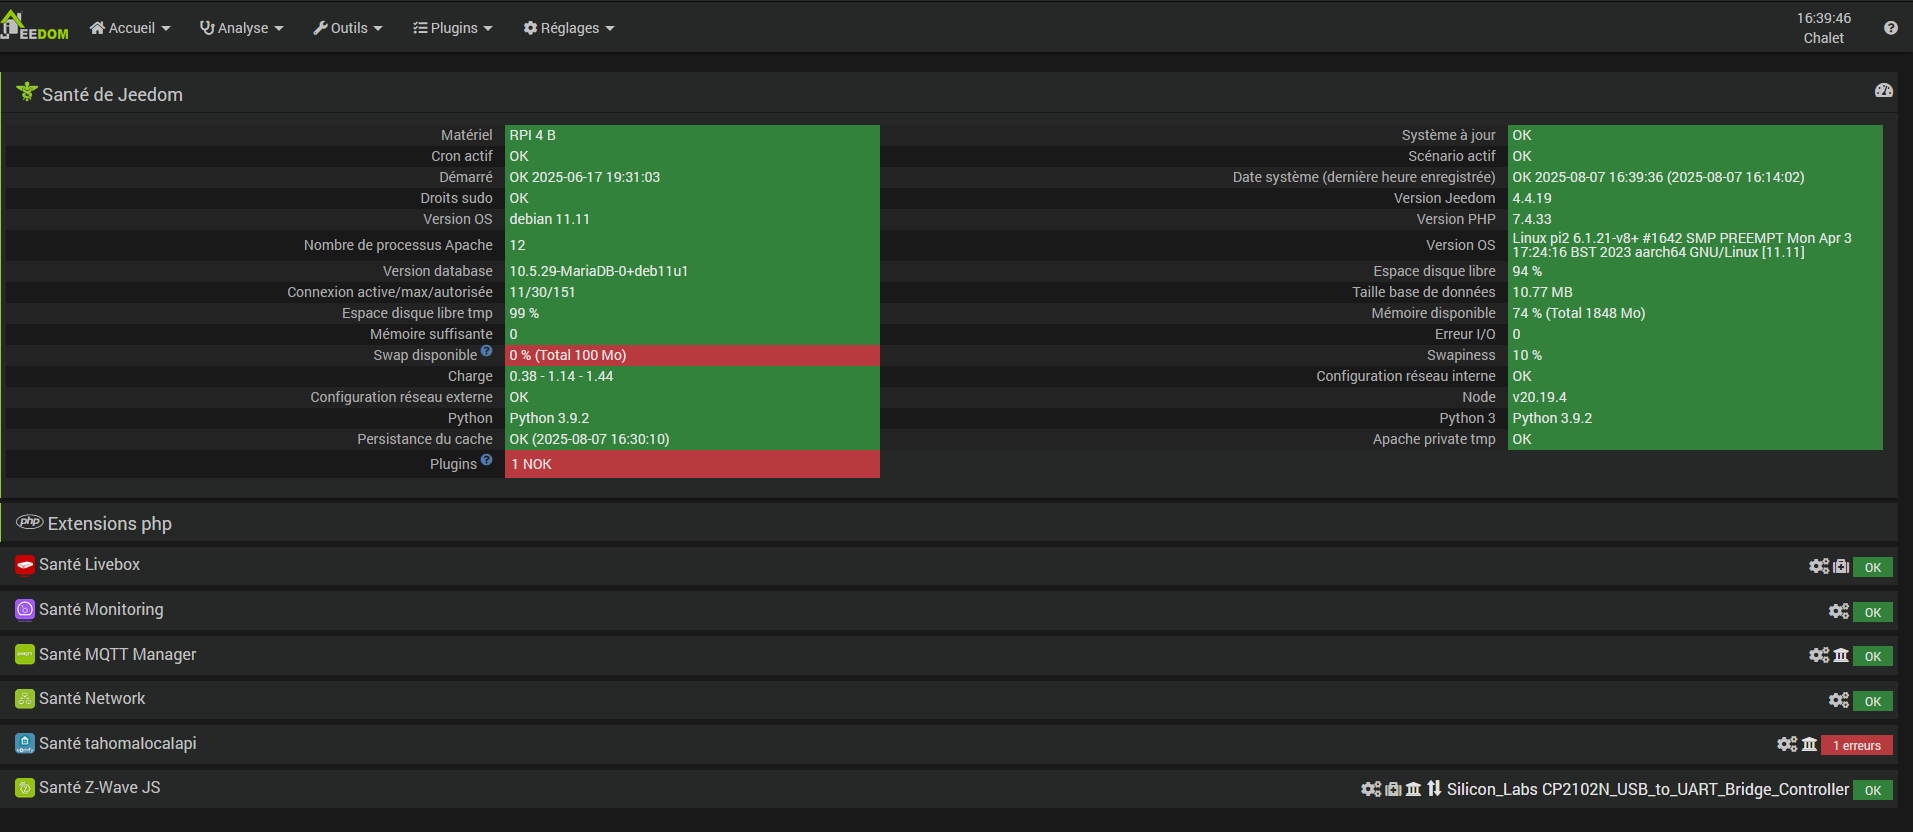
Task: Click the Silicon_Labs CP2102N controller text
Action: coord(1648,789)
